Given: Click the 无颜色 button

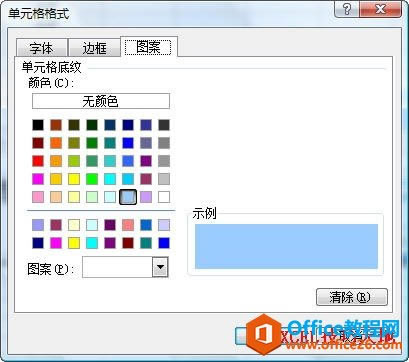Looking at the screenshot, I should (101, 101).
